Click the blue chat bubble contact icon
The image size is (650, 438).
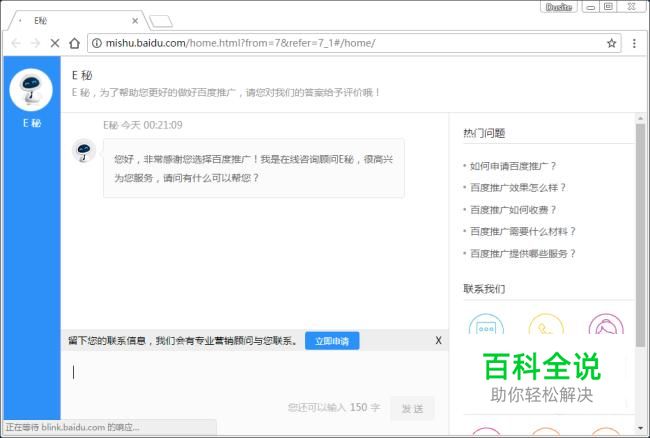coord(486,324)
